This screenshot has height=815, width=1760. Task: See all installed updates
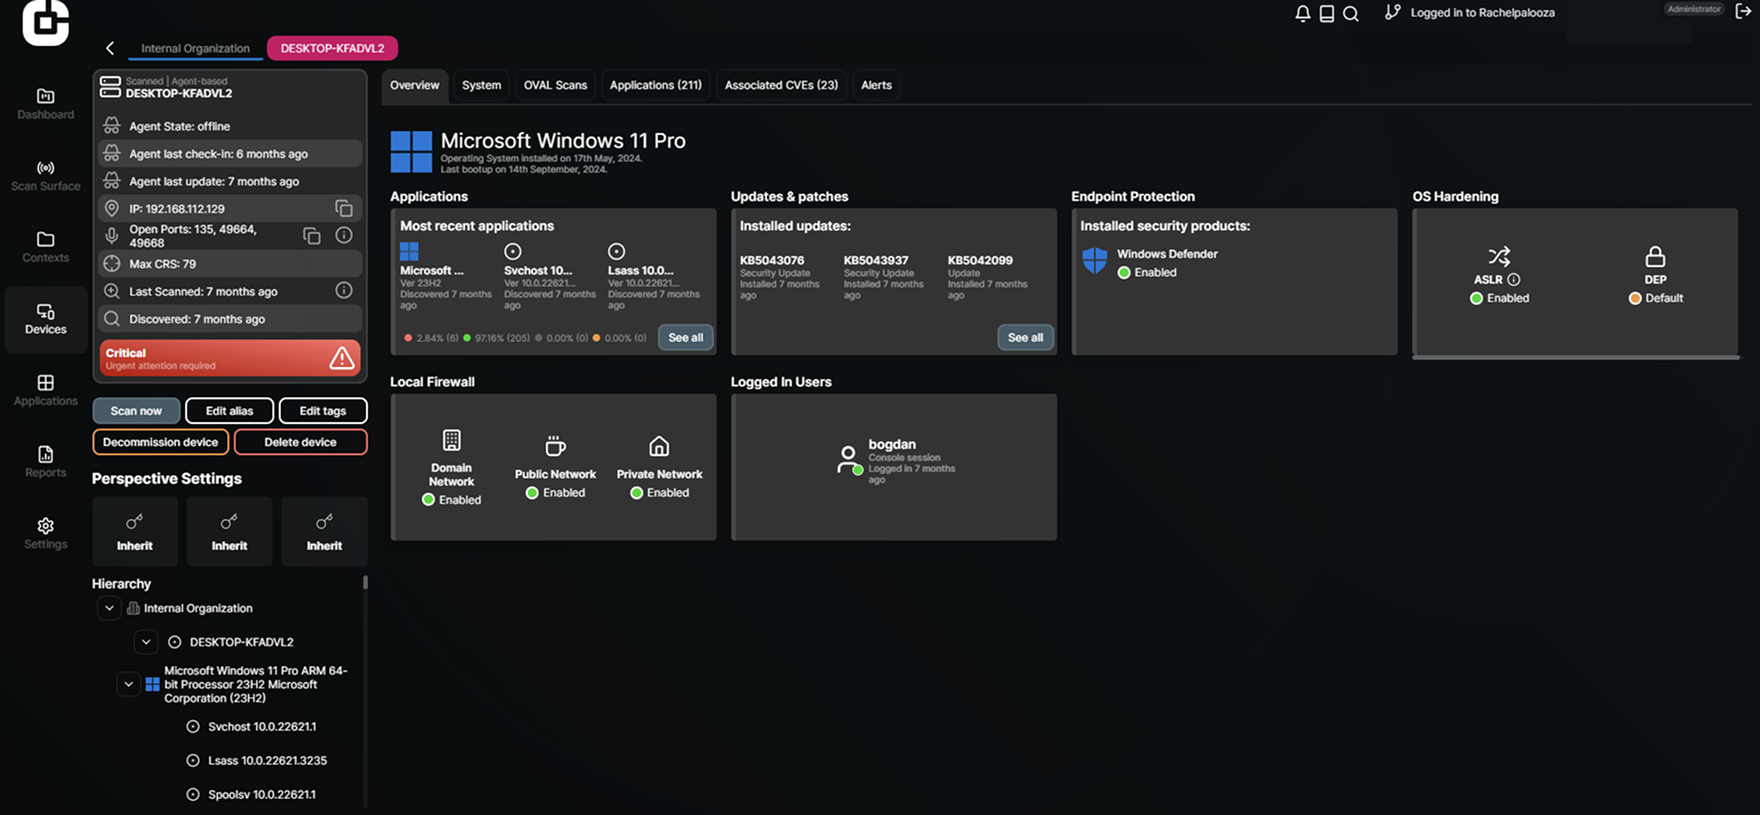pos(1025,337)
